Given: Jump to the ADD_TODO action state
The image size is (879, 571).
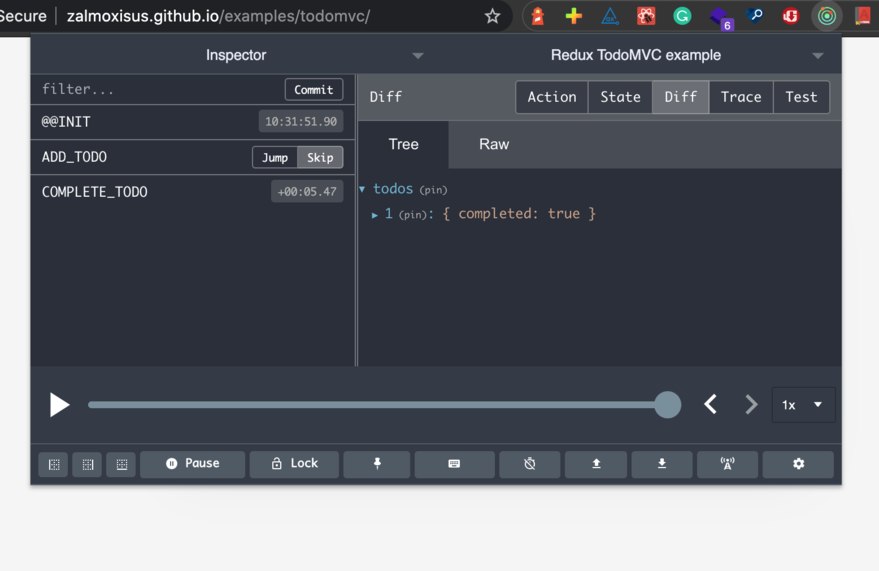Looking at the screenshot, I should click(275, 157).
